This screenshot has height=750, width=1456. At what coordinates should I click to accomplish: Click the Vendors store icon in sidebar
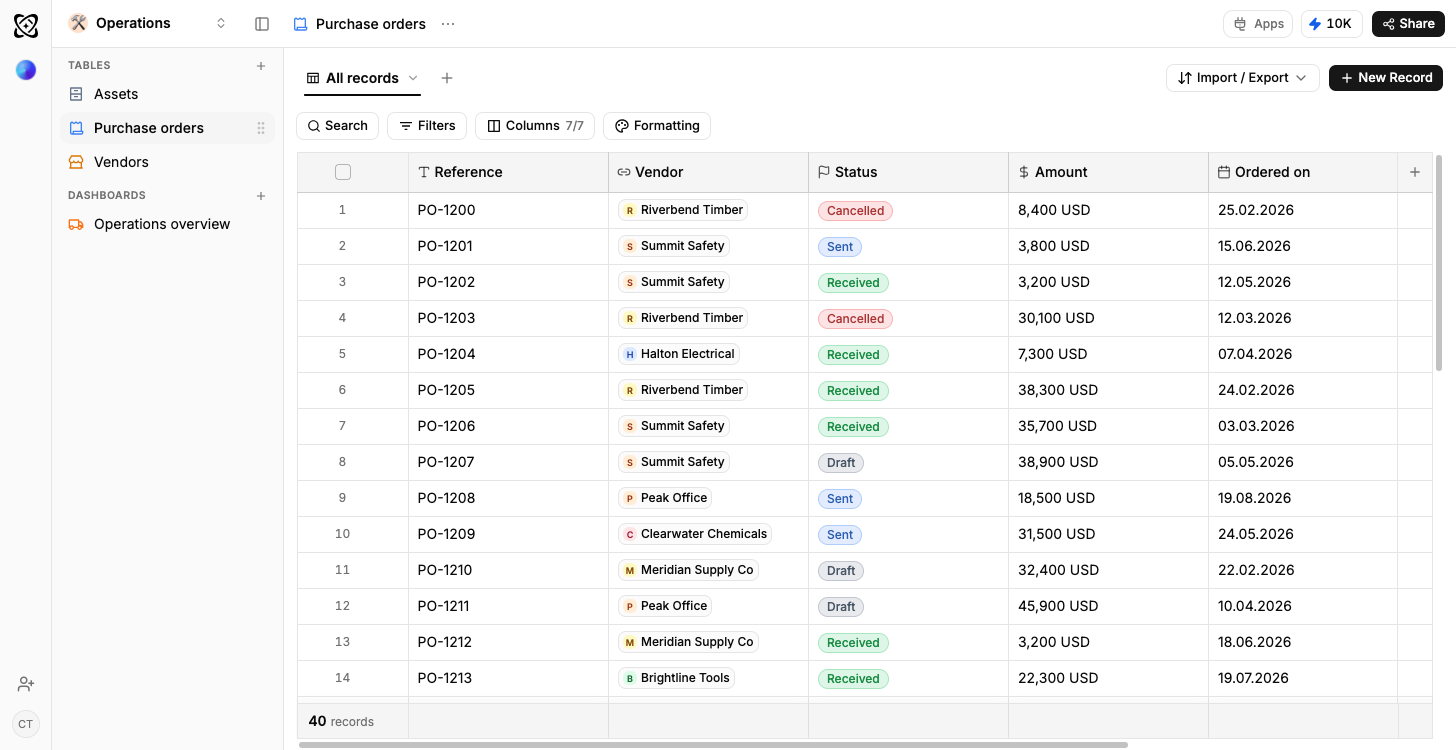click(76, 162)
